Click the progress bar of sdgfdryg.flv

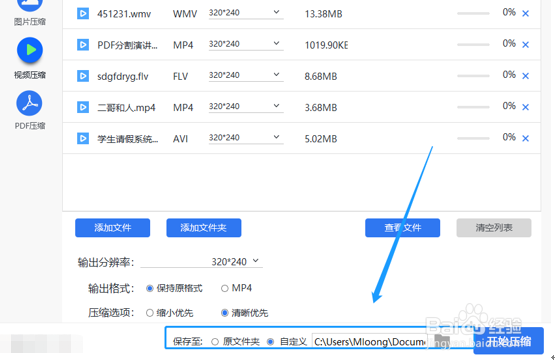(473, 76)
